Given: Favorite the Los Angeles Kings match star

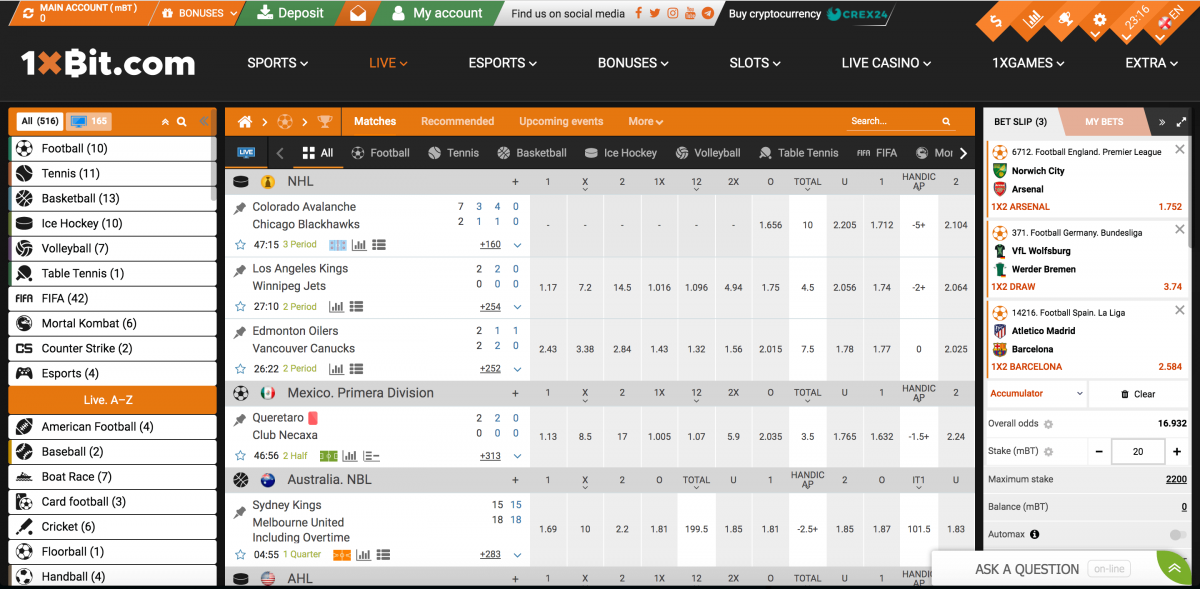Looking at the screenshot, I should [x=240, y=307].
